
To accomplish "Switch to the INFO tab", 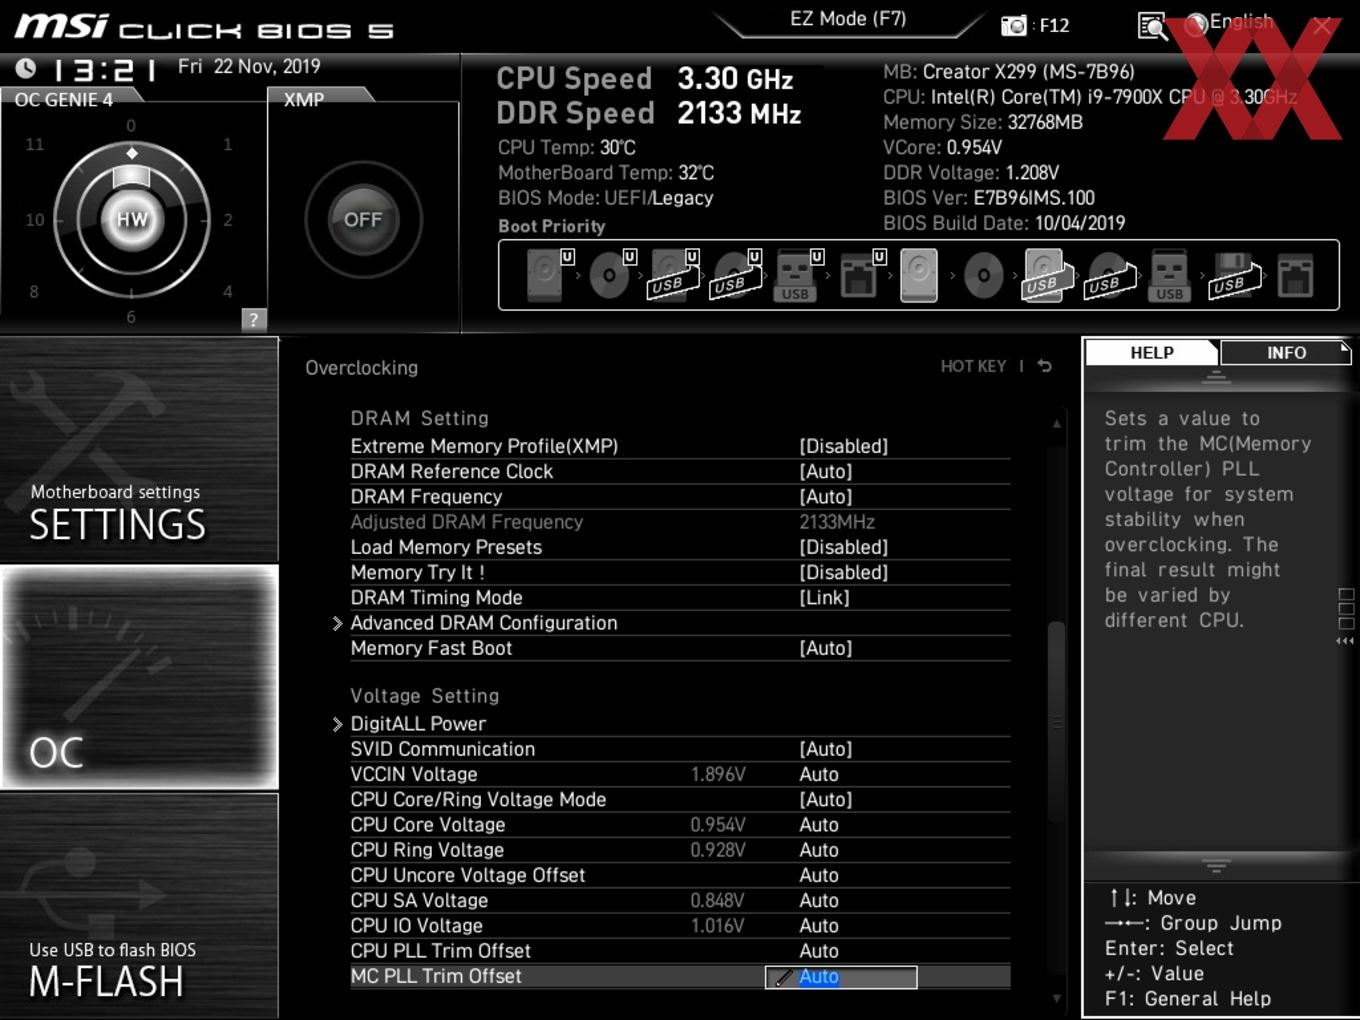I will point(1286,352).
